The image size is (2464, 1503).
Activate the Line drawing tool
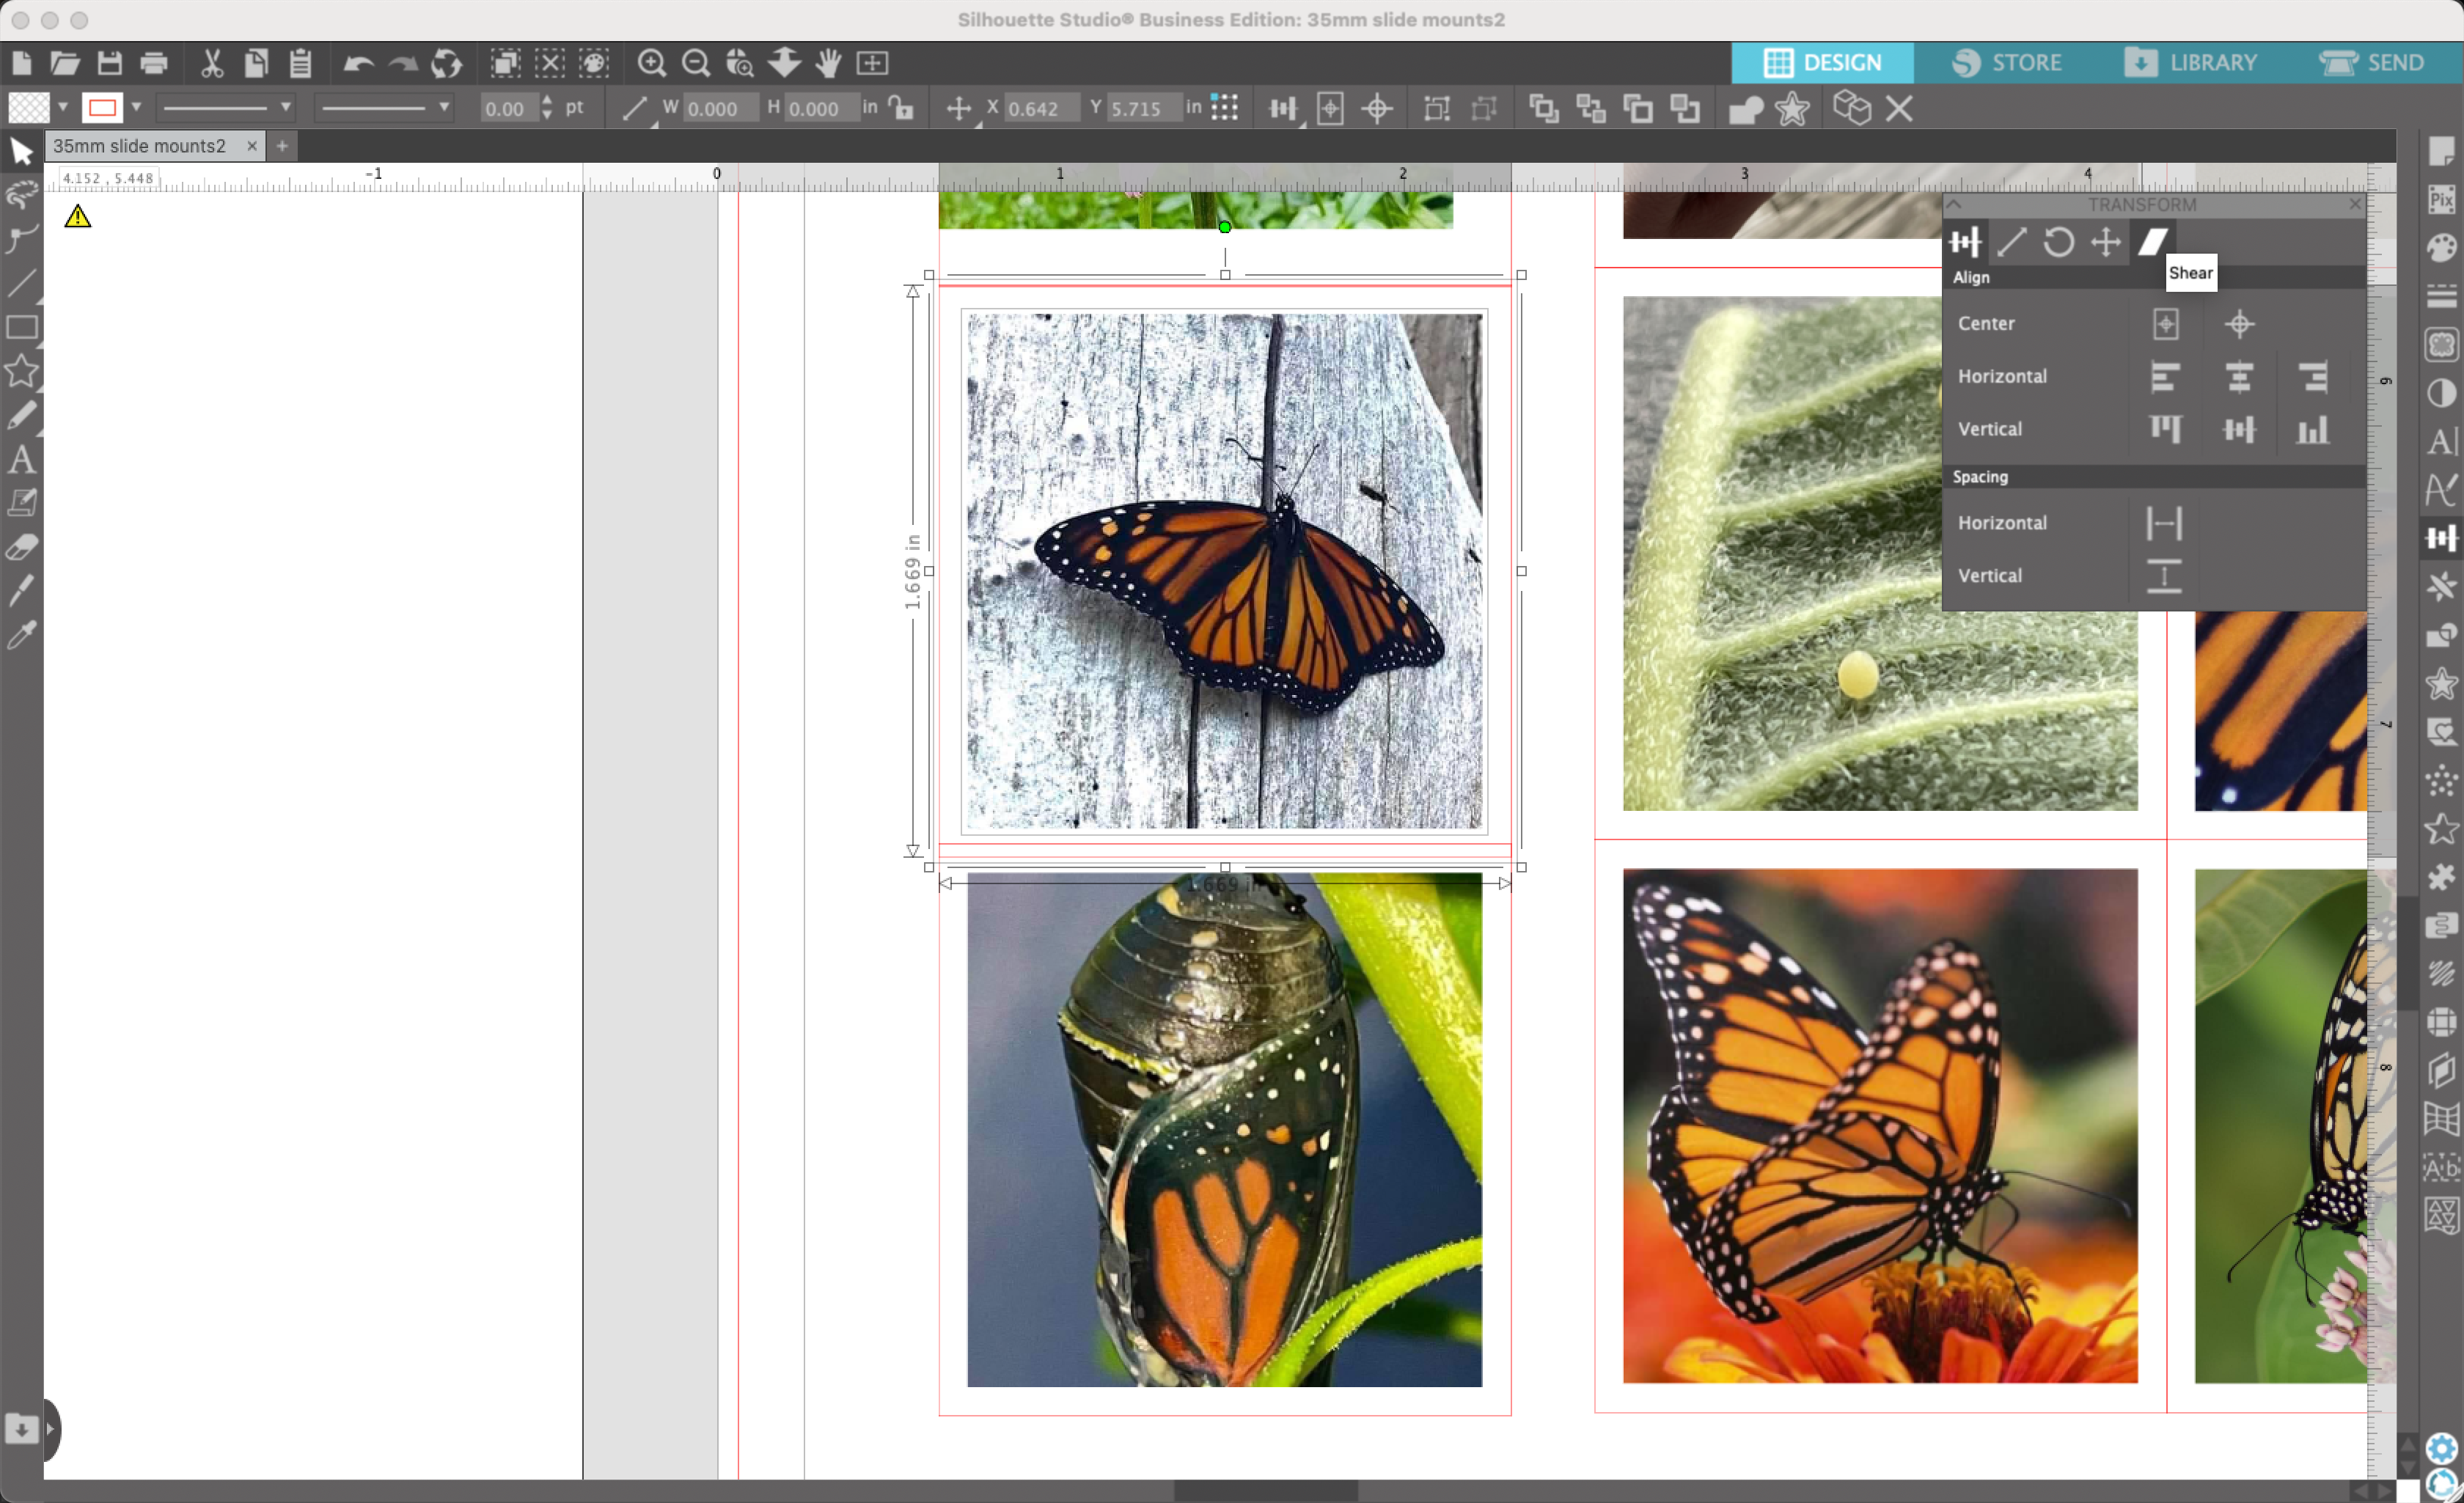pos(22,283)
